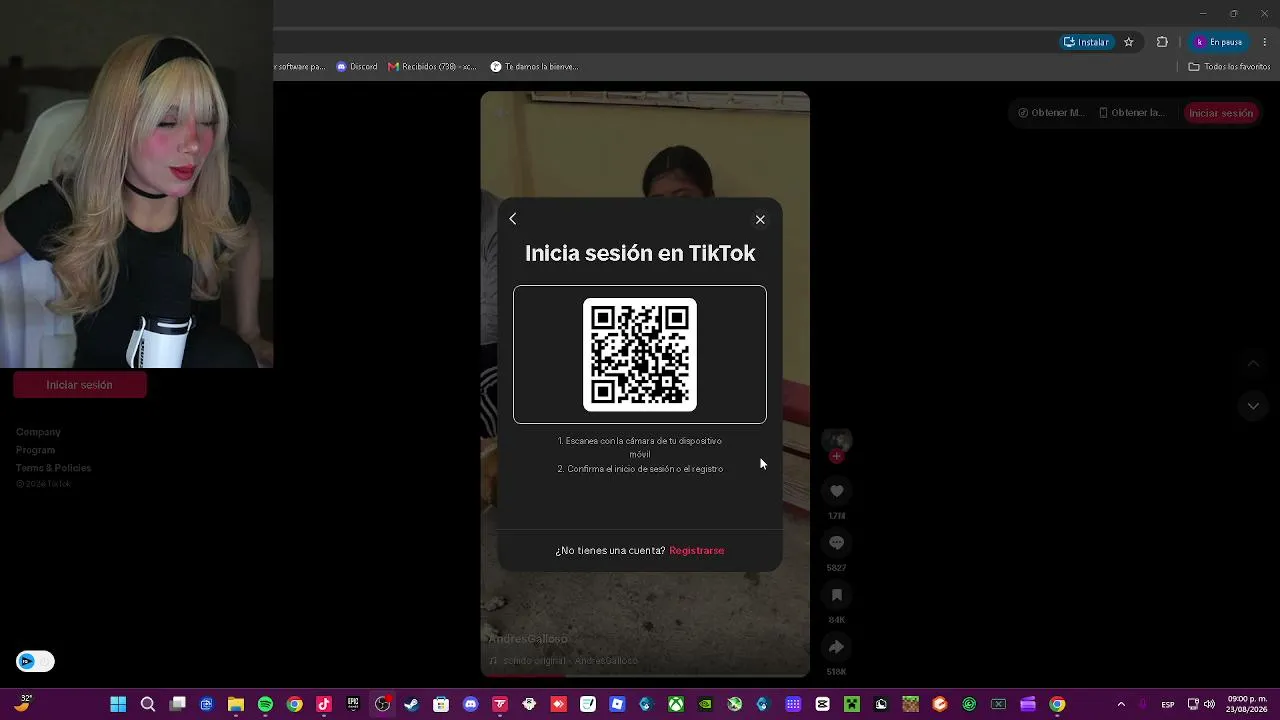Open the Windows Start menu
The height and width of the screenshot is (720, 1280).
[118, 705]
